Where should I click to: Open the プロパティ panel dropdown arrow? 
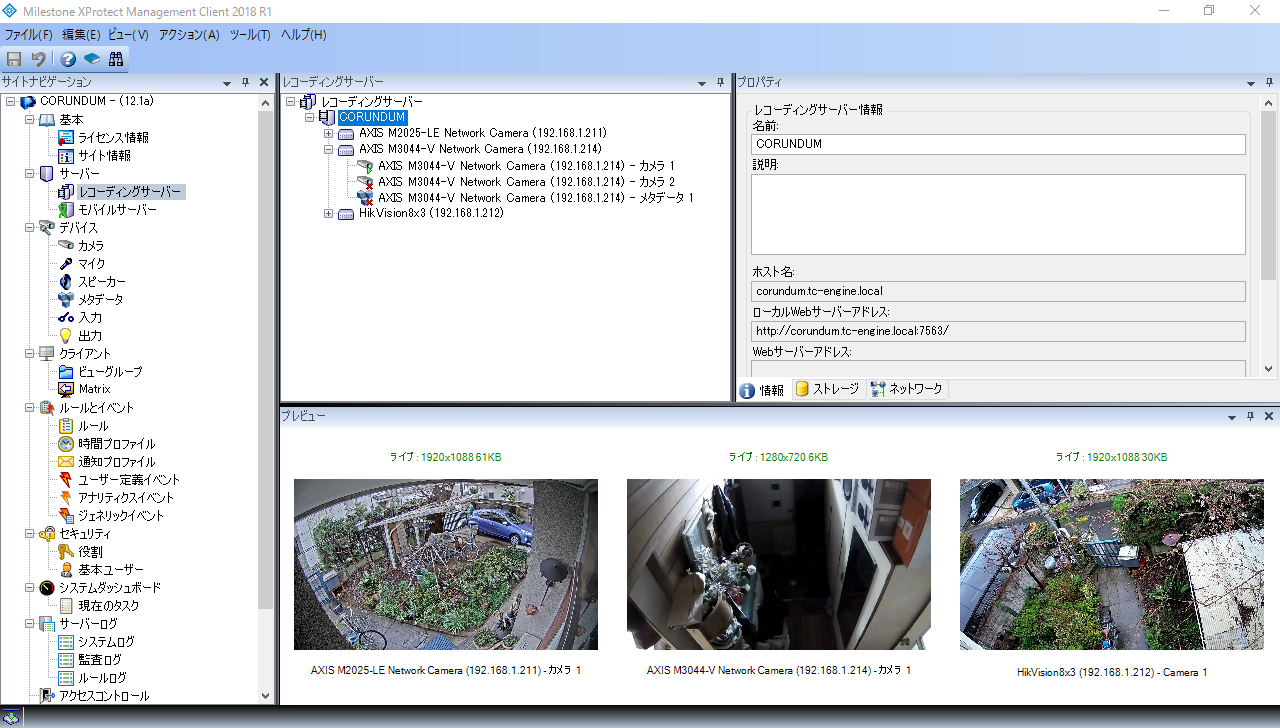pyautogui.click(x=1252, y=82)
